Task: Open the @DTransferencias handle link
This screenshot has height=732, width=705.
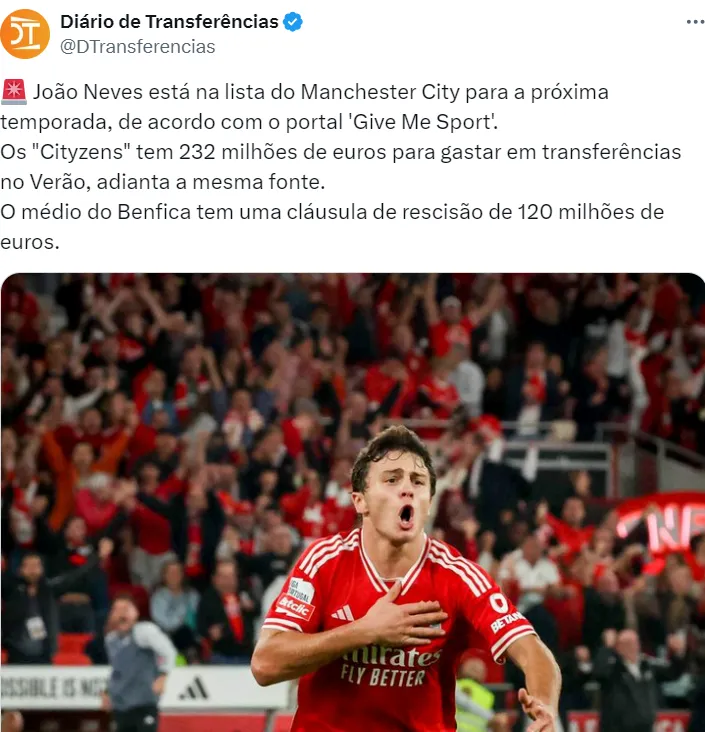Action: (x=138, y=47)
